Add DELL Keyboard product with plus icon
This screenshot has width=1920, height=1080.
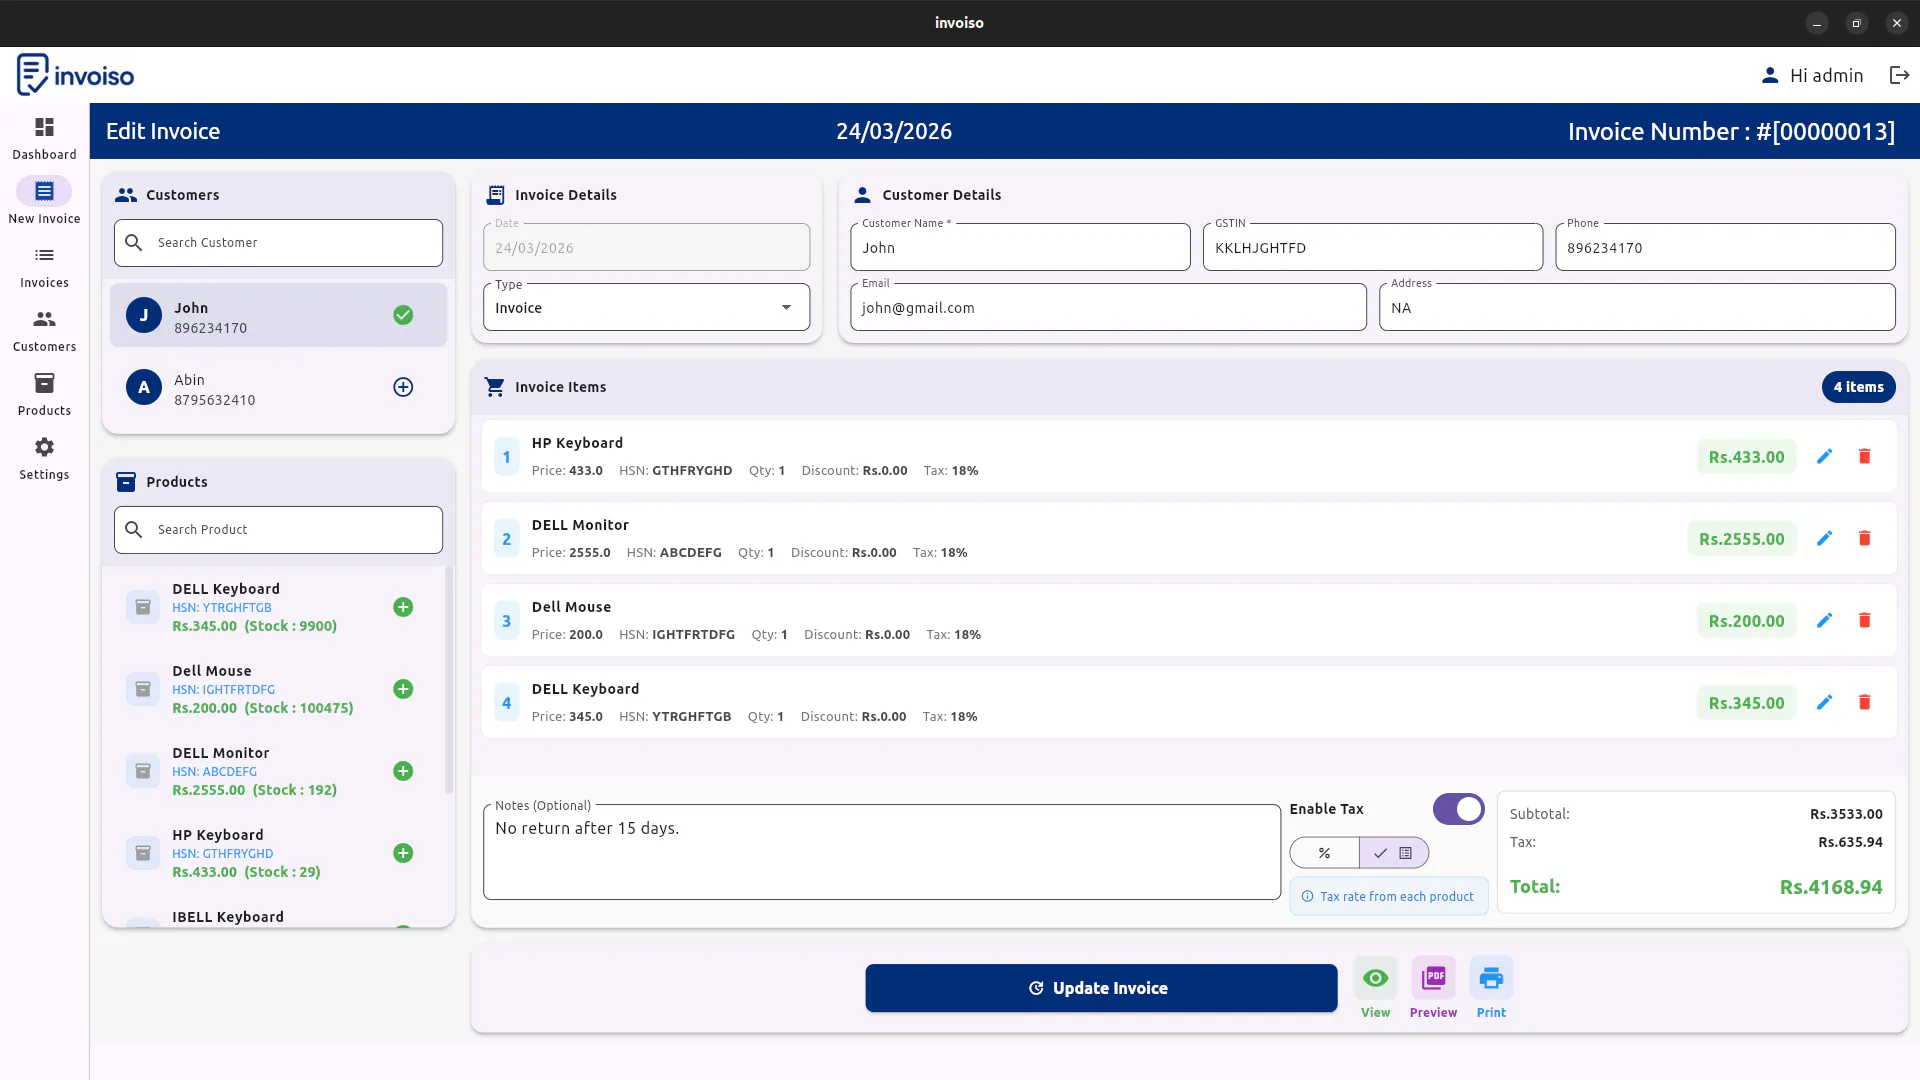click(403, 607)
